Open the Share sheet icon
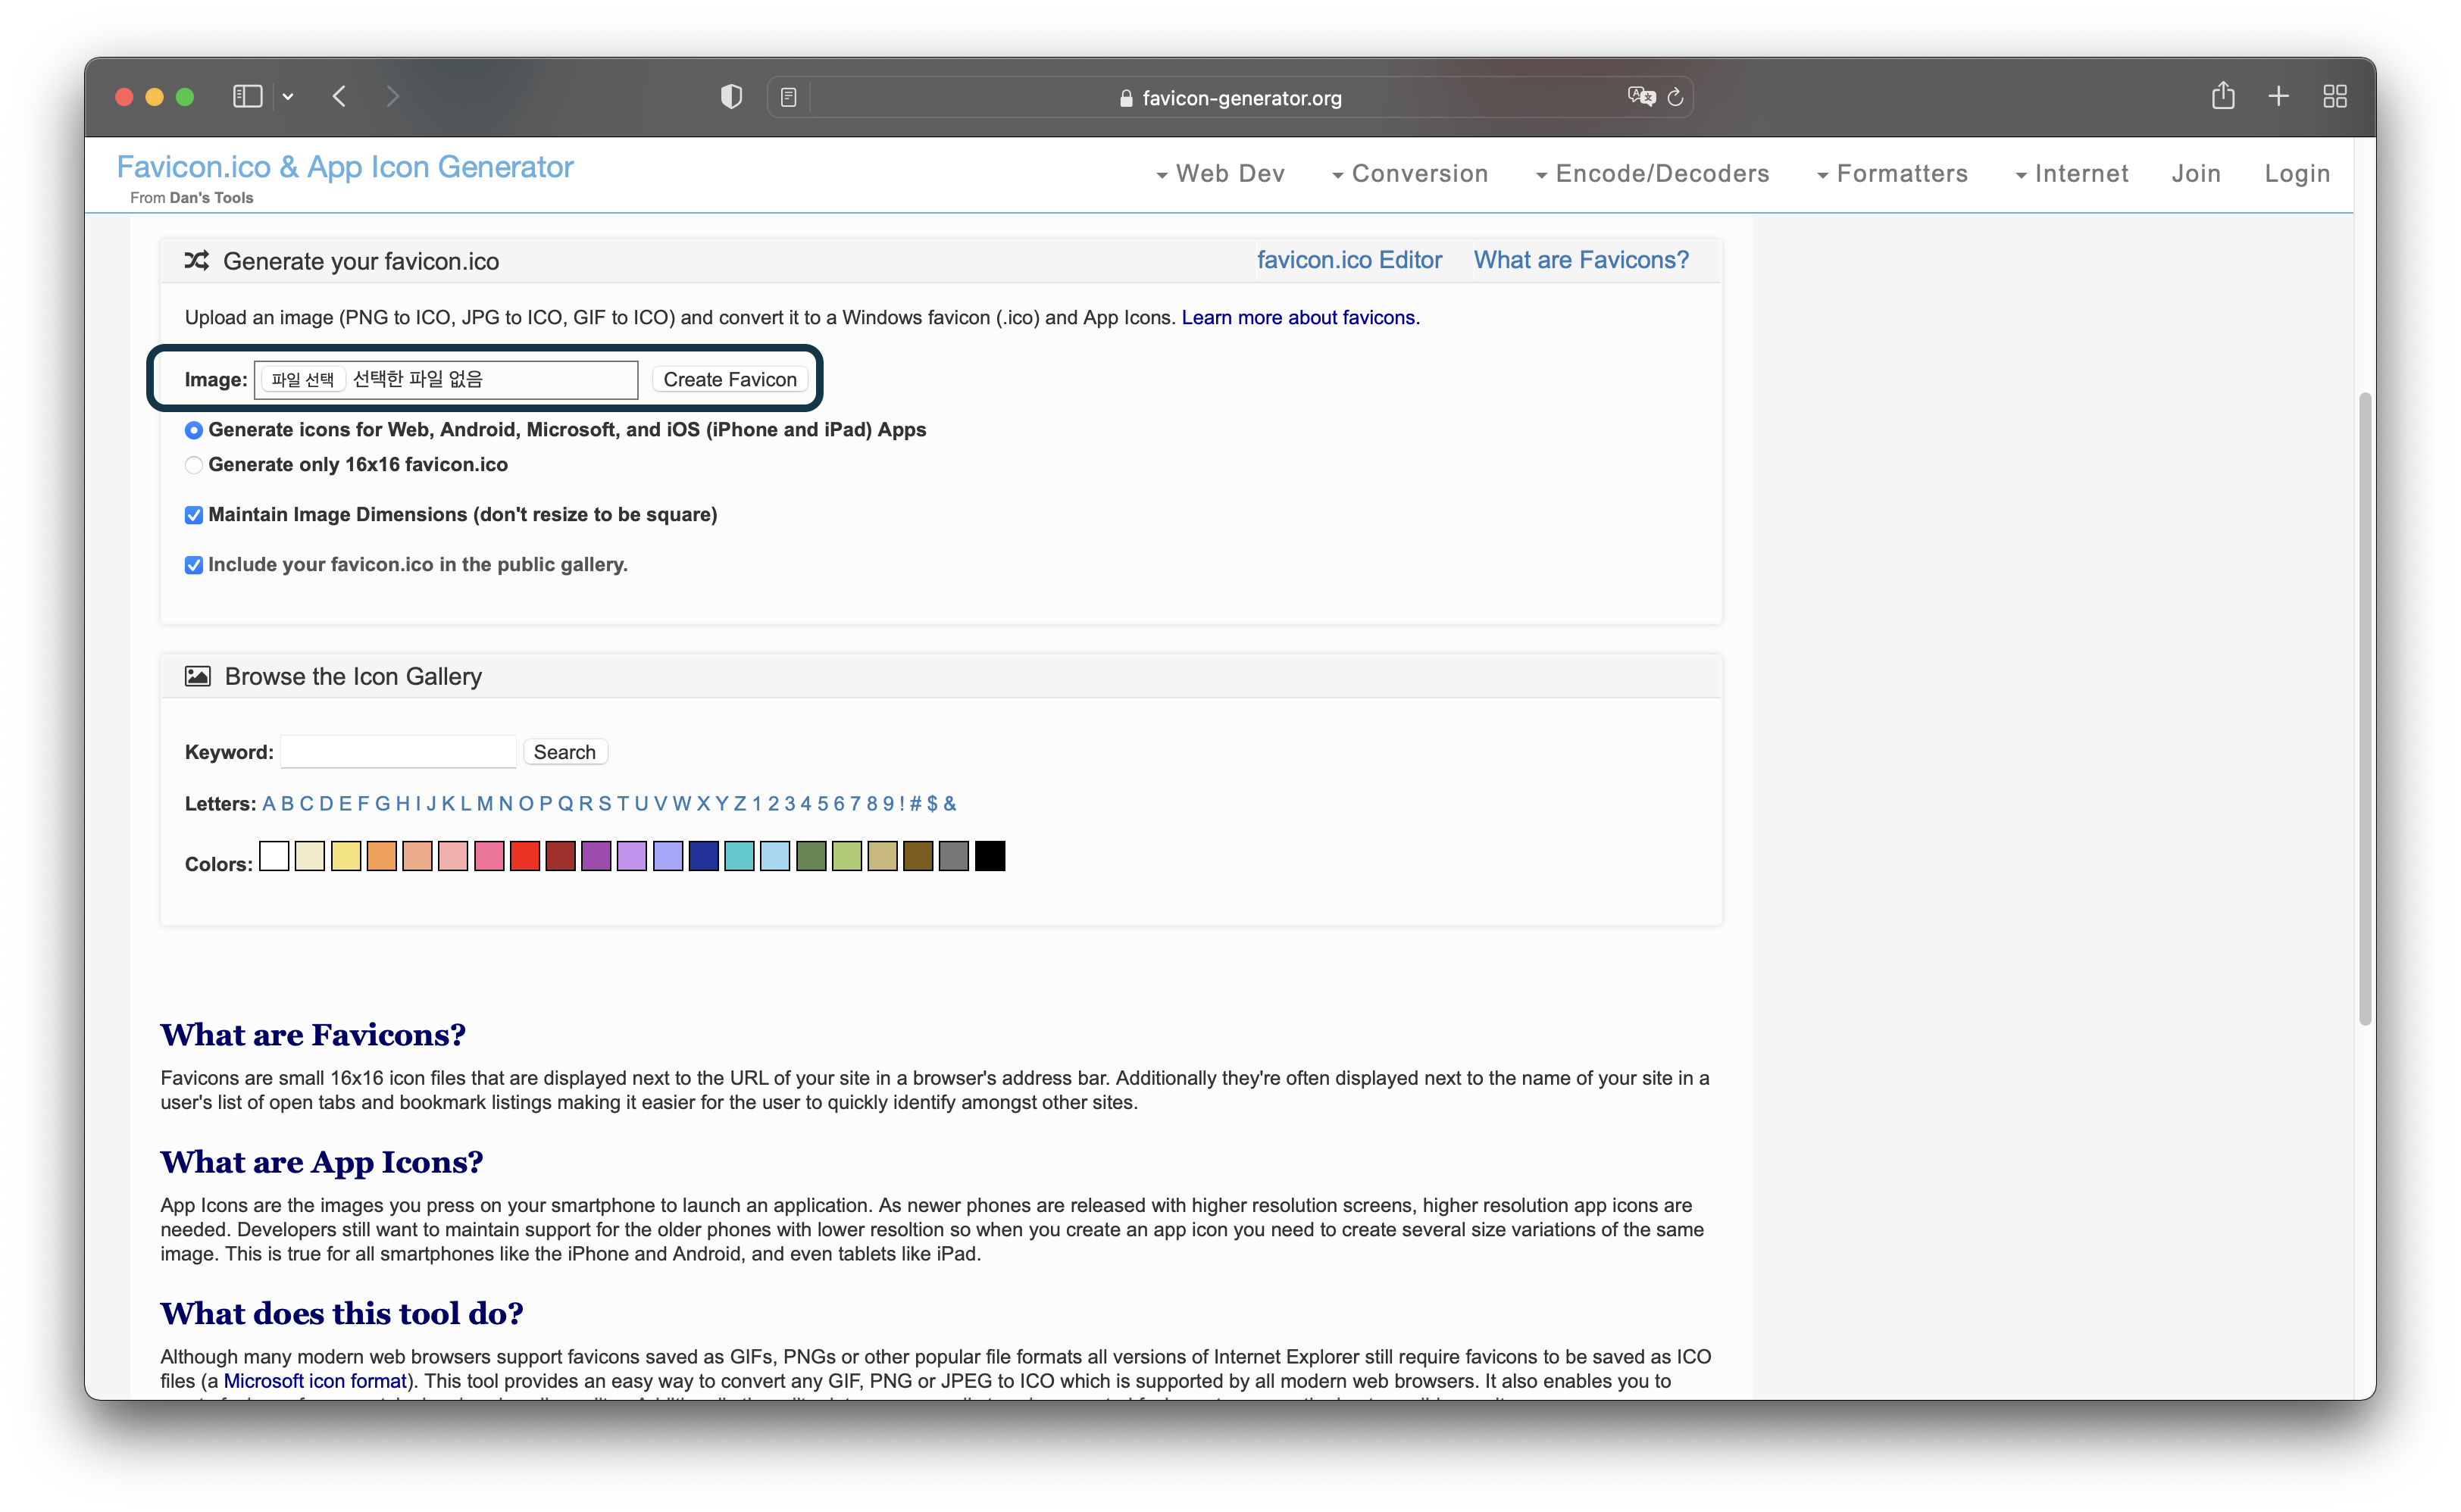Viewport: 2461px width, 1512px height. pyautogui.click(x=2222, y=97)
